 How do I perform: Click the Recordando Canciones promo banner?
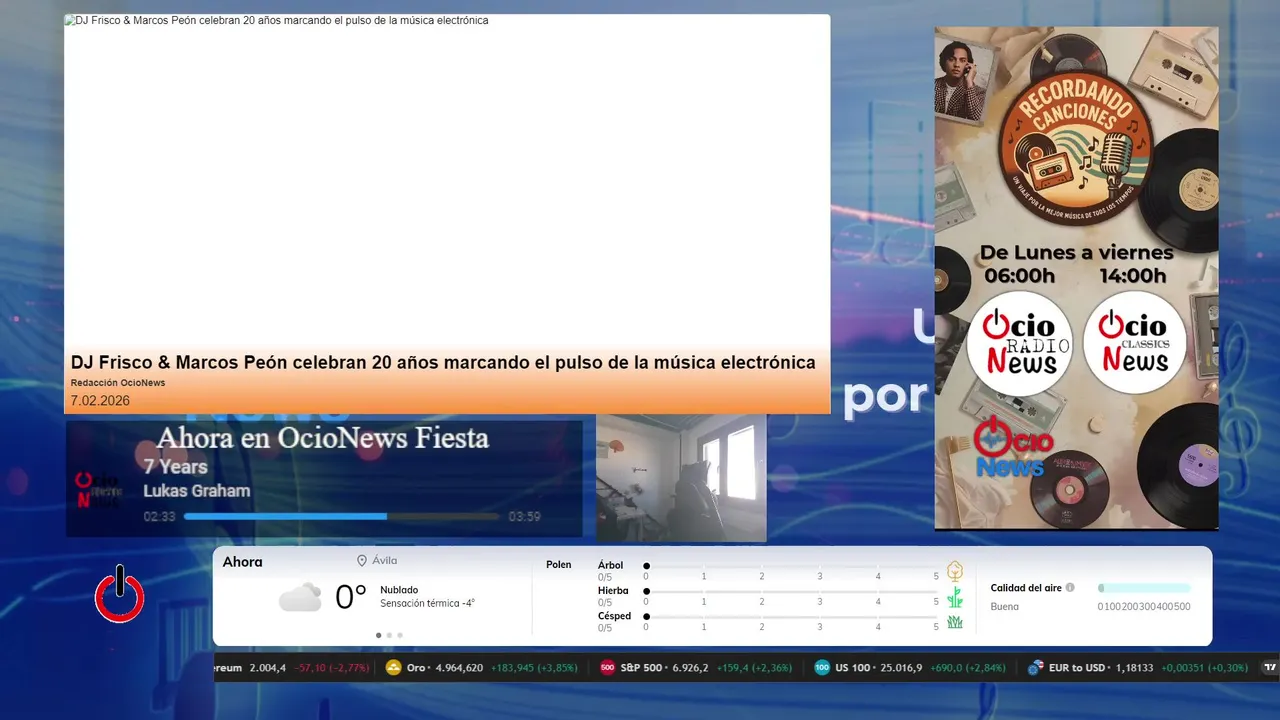(1076, 277)
